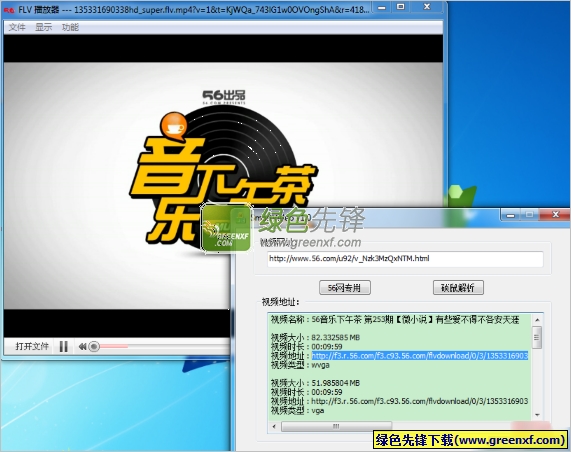Open the 显示 menu in FLV player
This screenshot has width=571, height=452.
tap(43, 27)
